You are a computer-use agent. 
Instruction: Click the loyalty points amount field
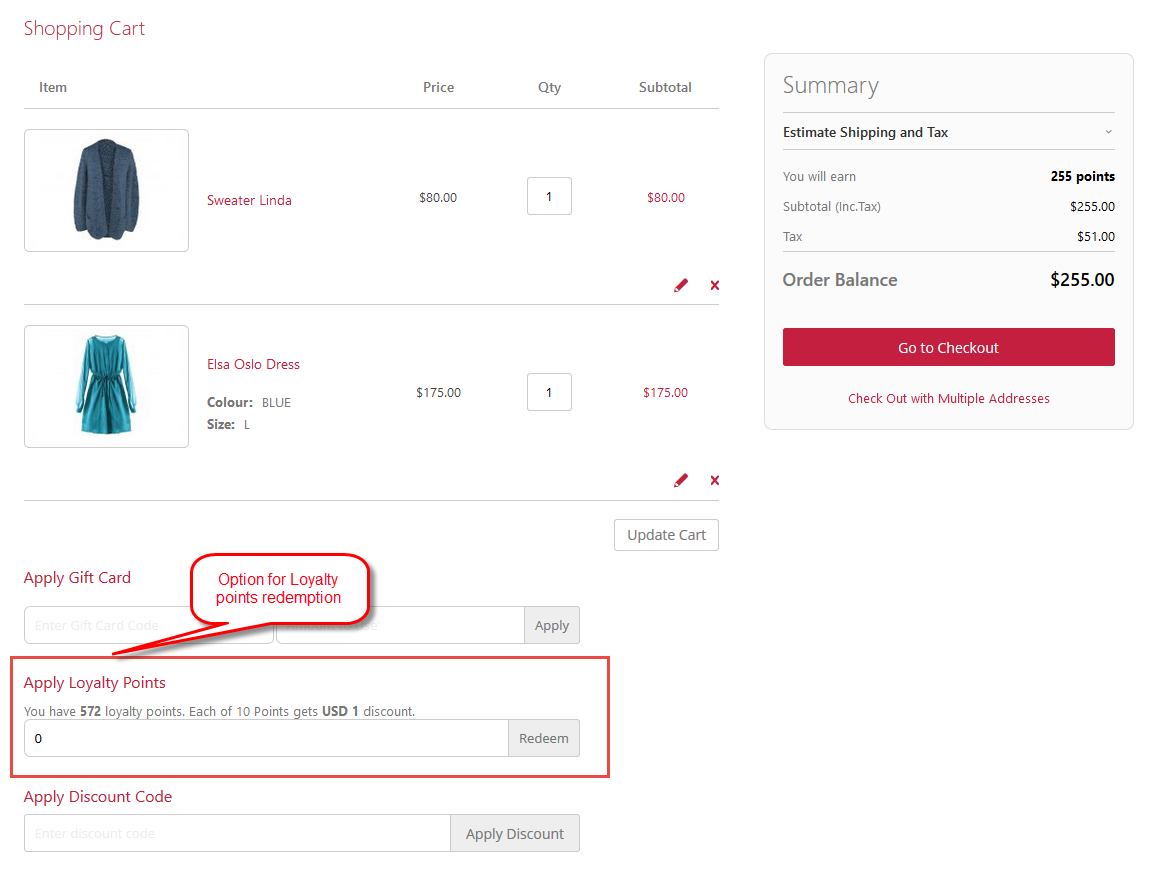tap(267, 738)
